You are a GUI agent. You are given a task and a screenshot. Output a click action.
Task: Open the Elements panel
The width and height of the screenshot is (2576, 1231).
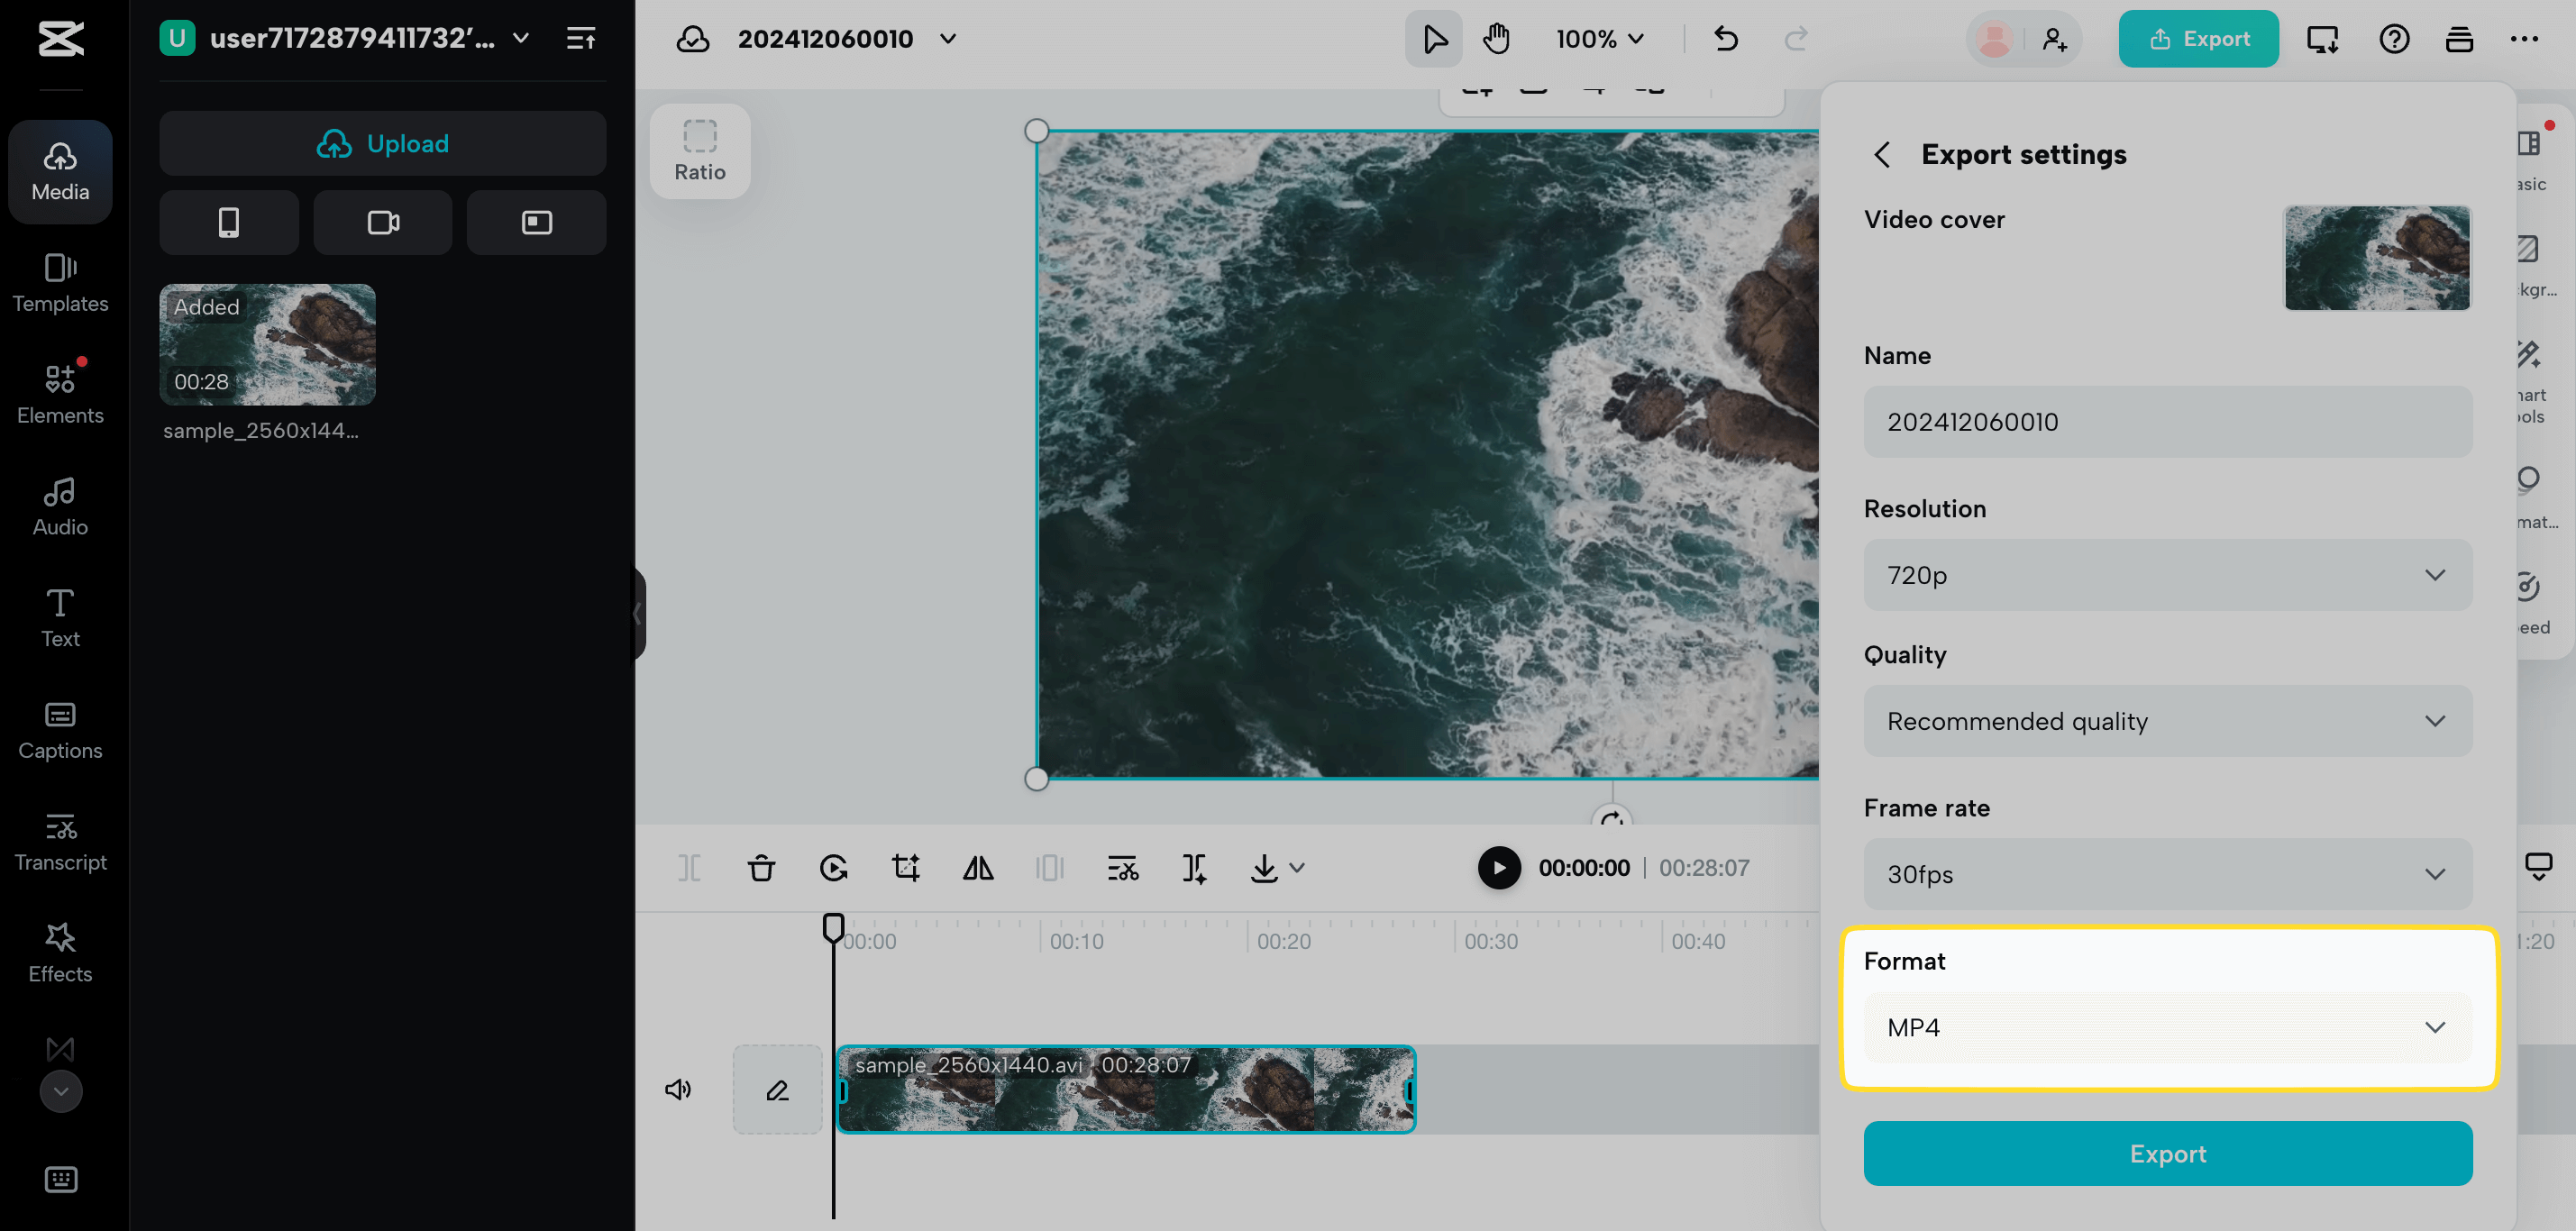pyautogui.click(x=60, y=395)
